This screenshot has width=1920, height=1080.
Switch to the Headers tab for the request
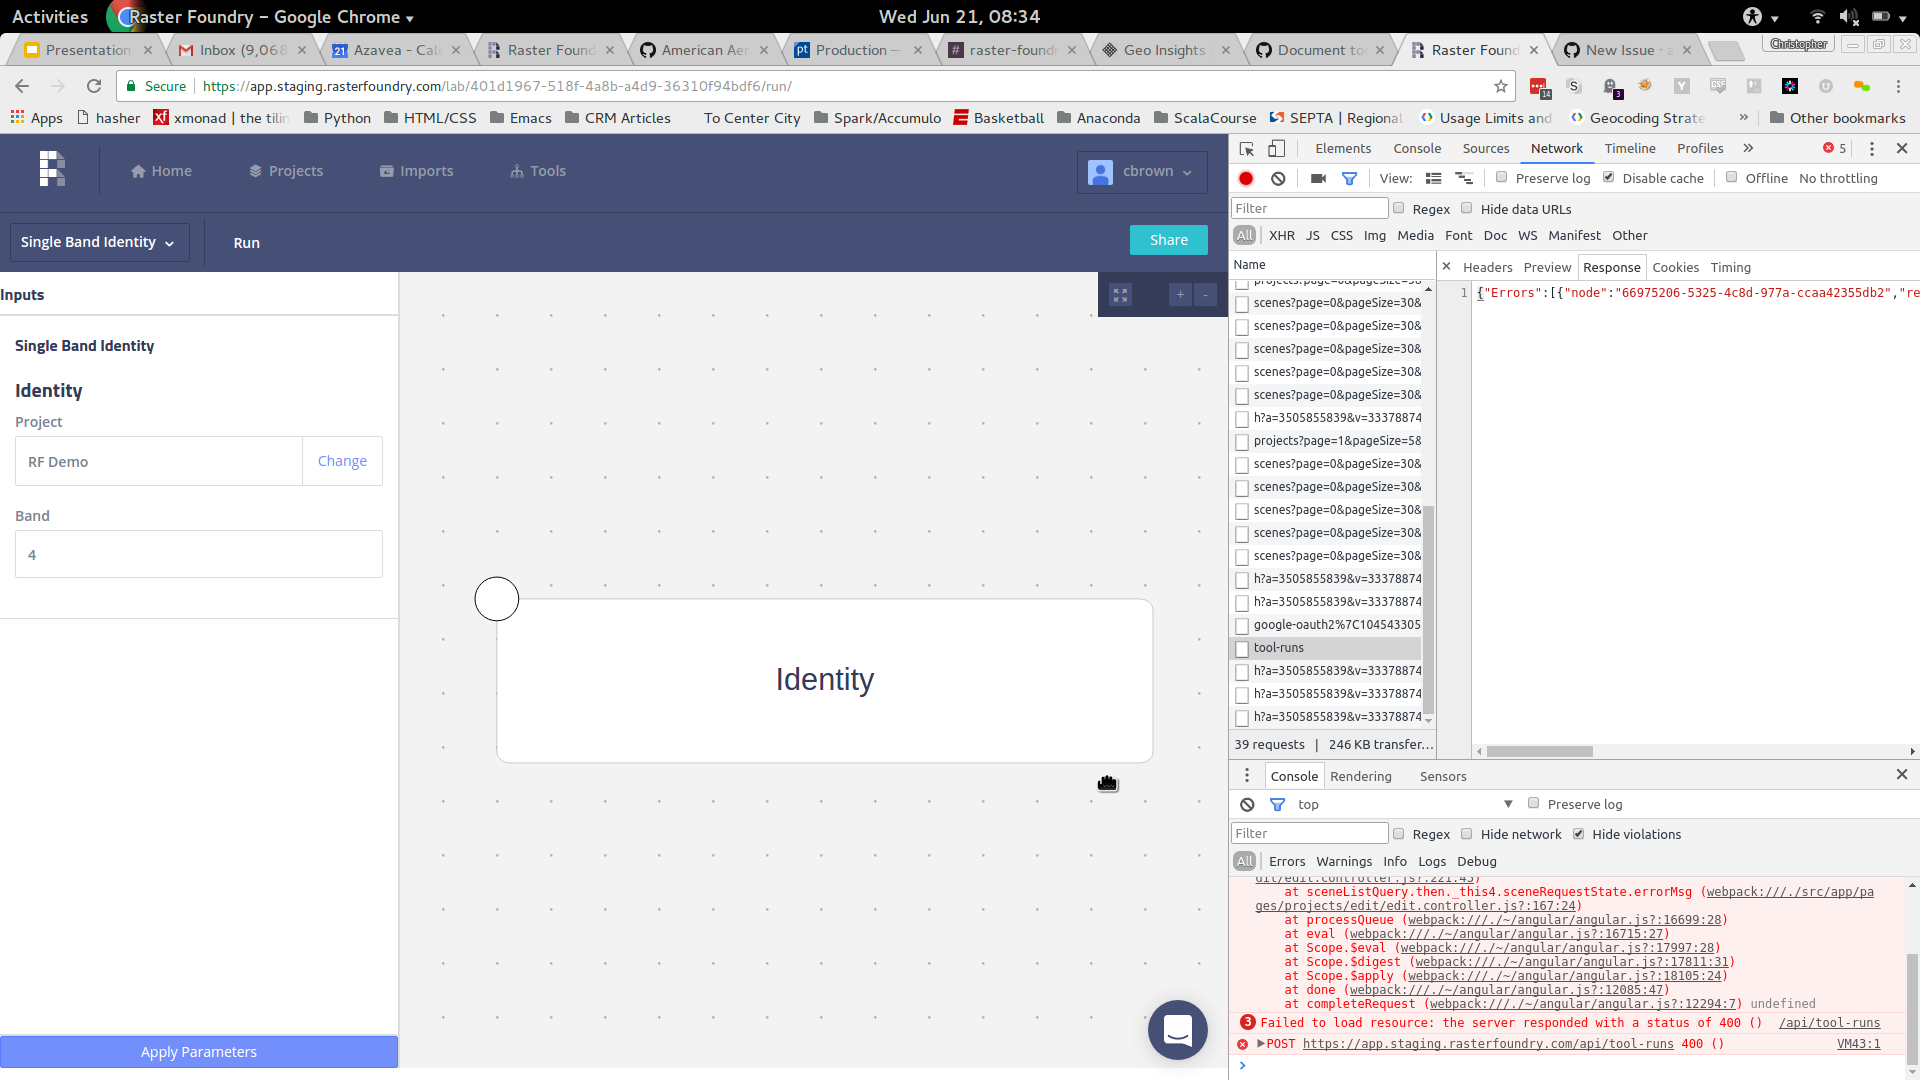[1487, 267]
